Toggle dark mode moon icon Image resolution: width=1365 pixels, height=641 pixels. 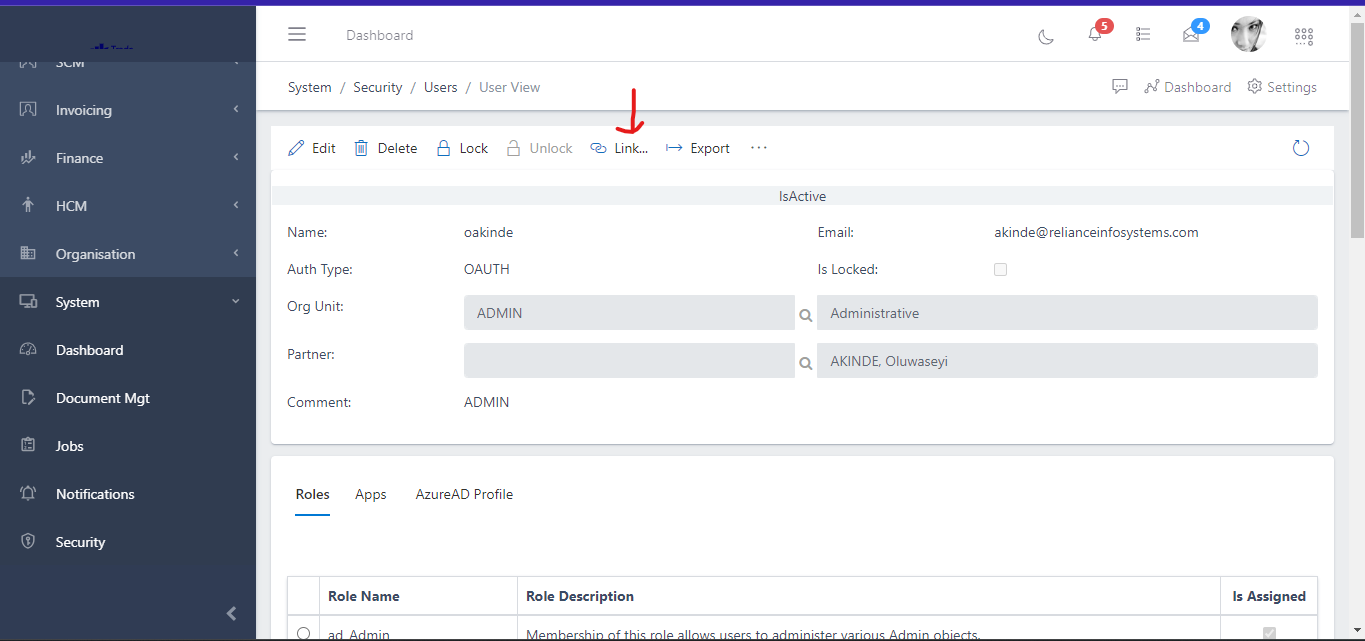[1046, 36]
